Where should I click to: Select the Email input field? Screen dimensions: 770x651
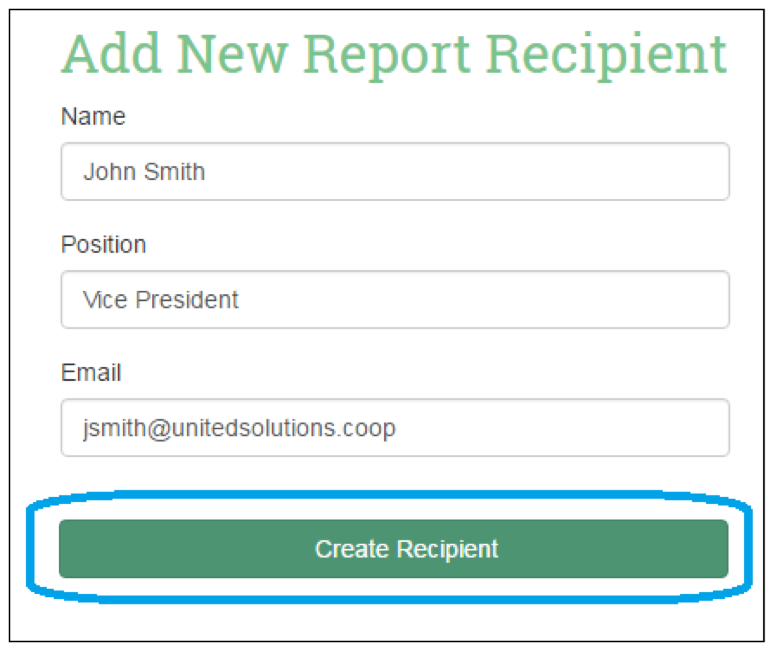(394, 428)
